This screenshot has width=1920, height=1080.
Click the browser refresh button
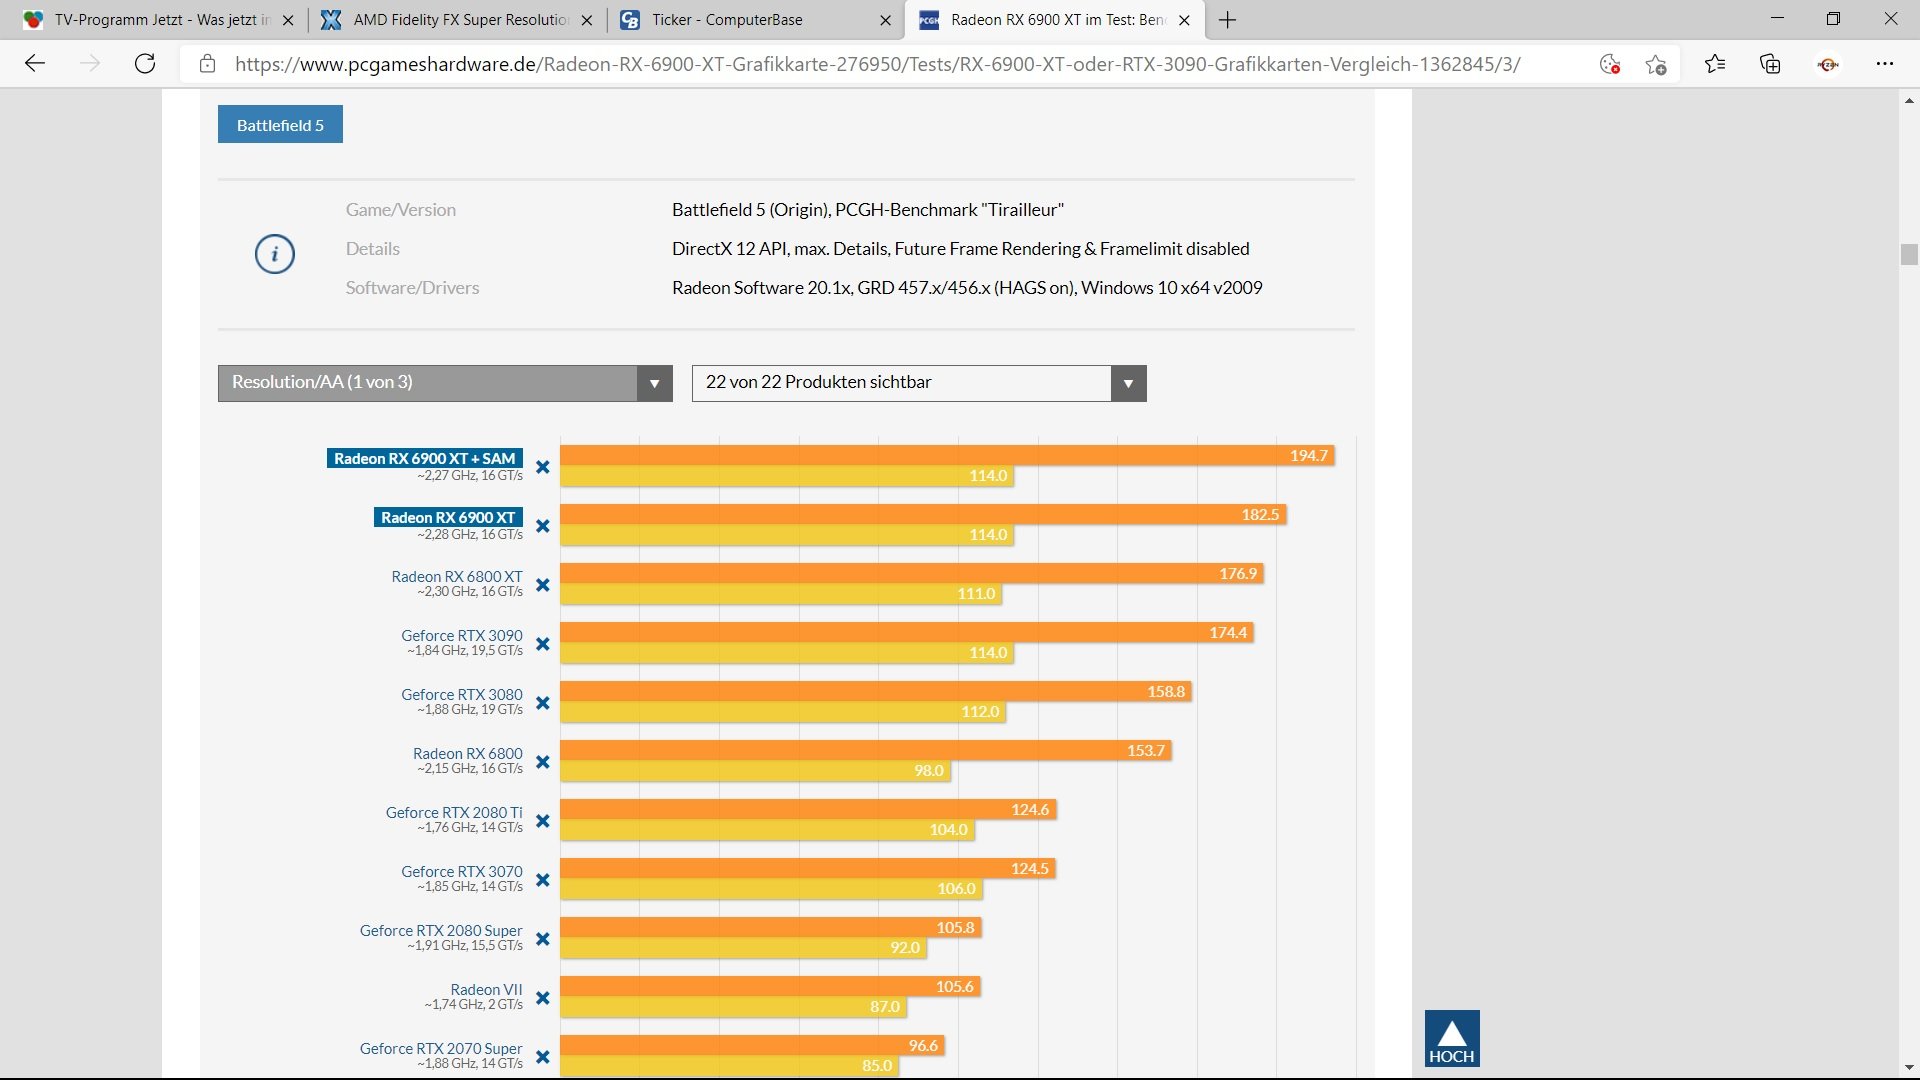click(145, 64)
